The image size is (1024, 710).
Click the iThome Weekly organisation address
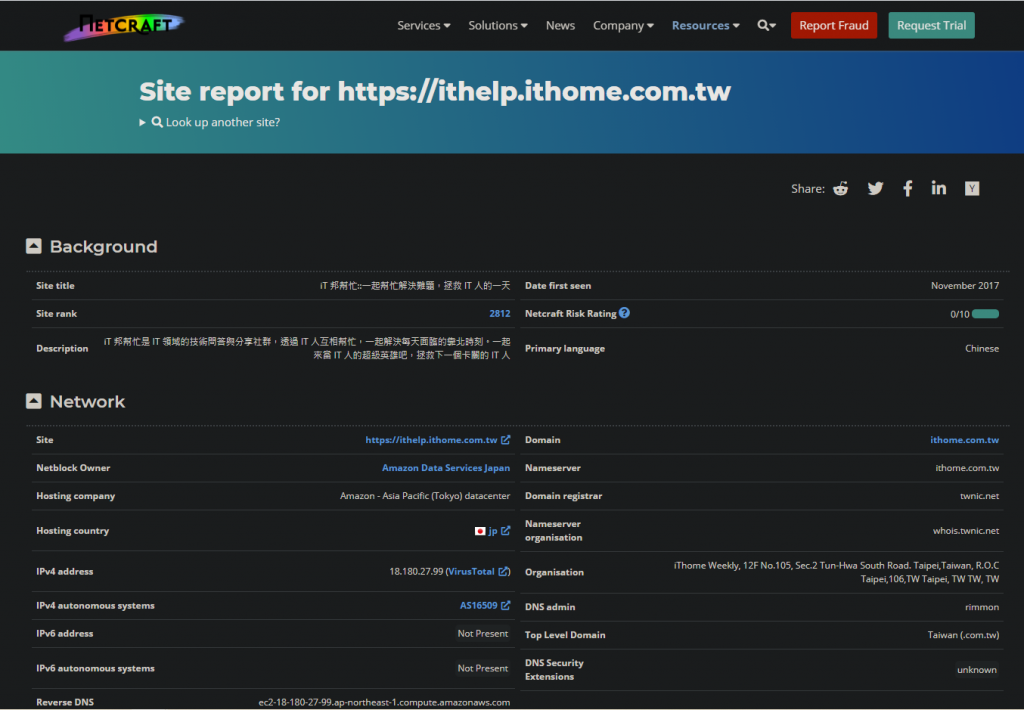[x=836, y=572]
